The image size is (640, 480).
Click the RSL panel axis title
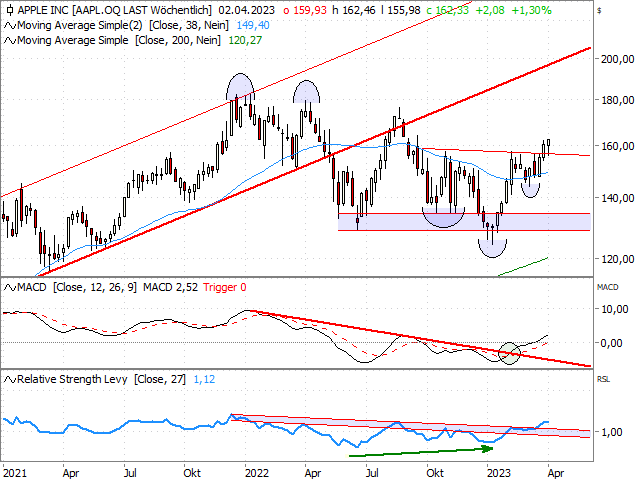pos(603,379)
